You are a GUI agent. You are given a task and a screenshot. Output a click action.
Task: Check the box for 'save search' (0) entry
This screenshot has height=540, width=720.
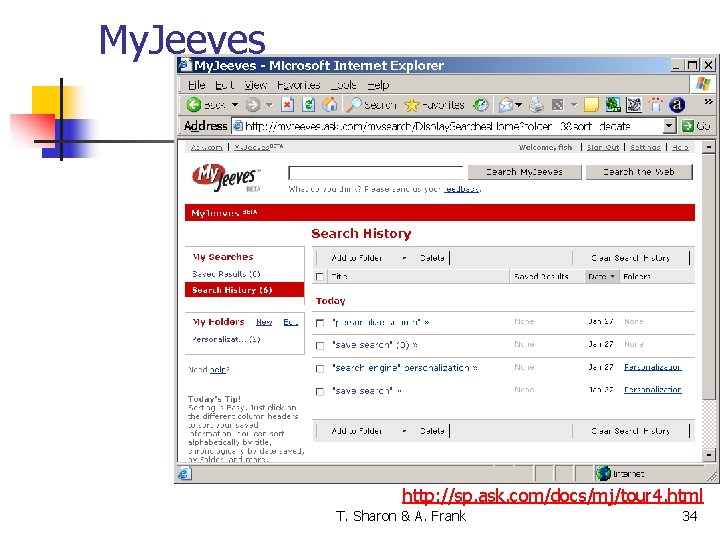(320, 345)
